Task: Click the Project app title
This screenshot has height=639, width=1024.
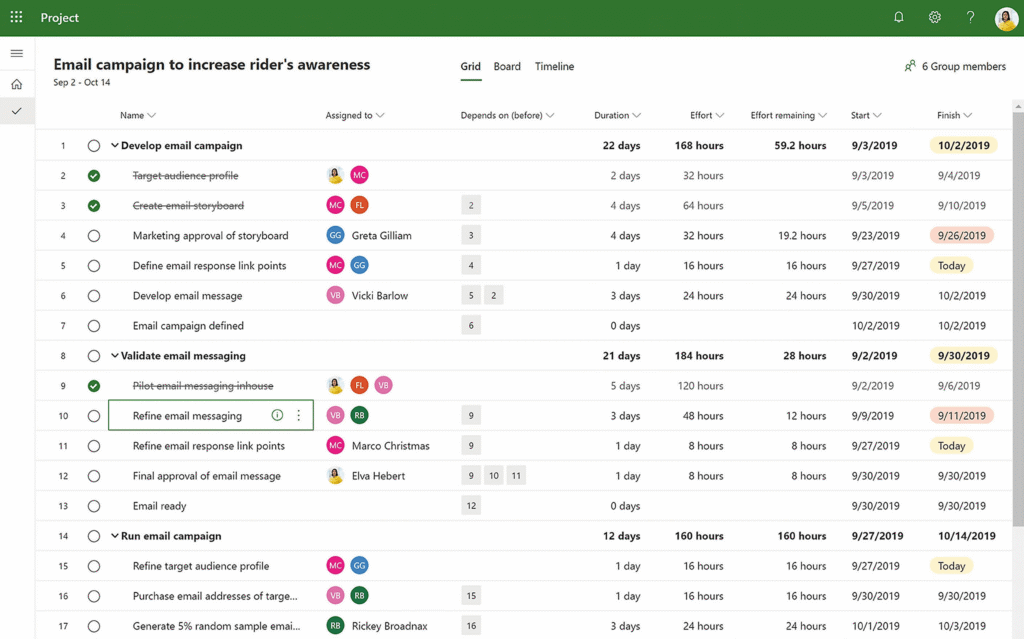Action: (x=59, y=18)
